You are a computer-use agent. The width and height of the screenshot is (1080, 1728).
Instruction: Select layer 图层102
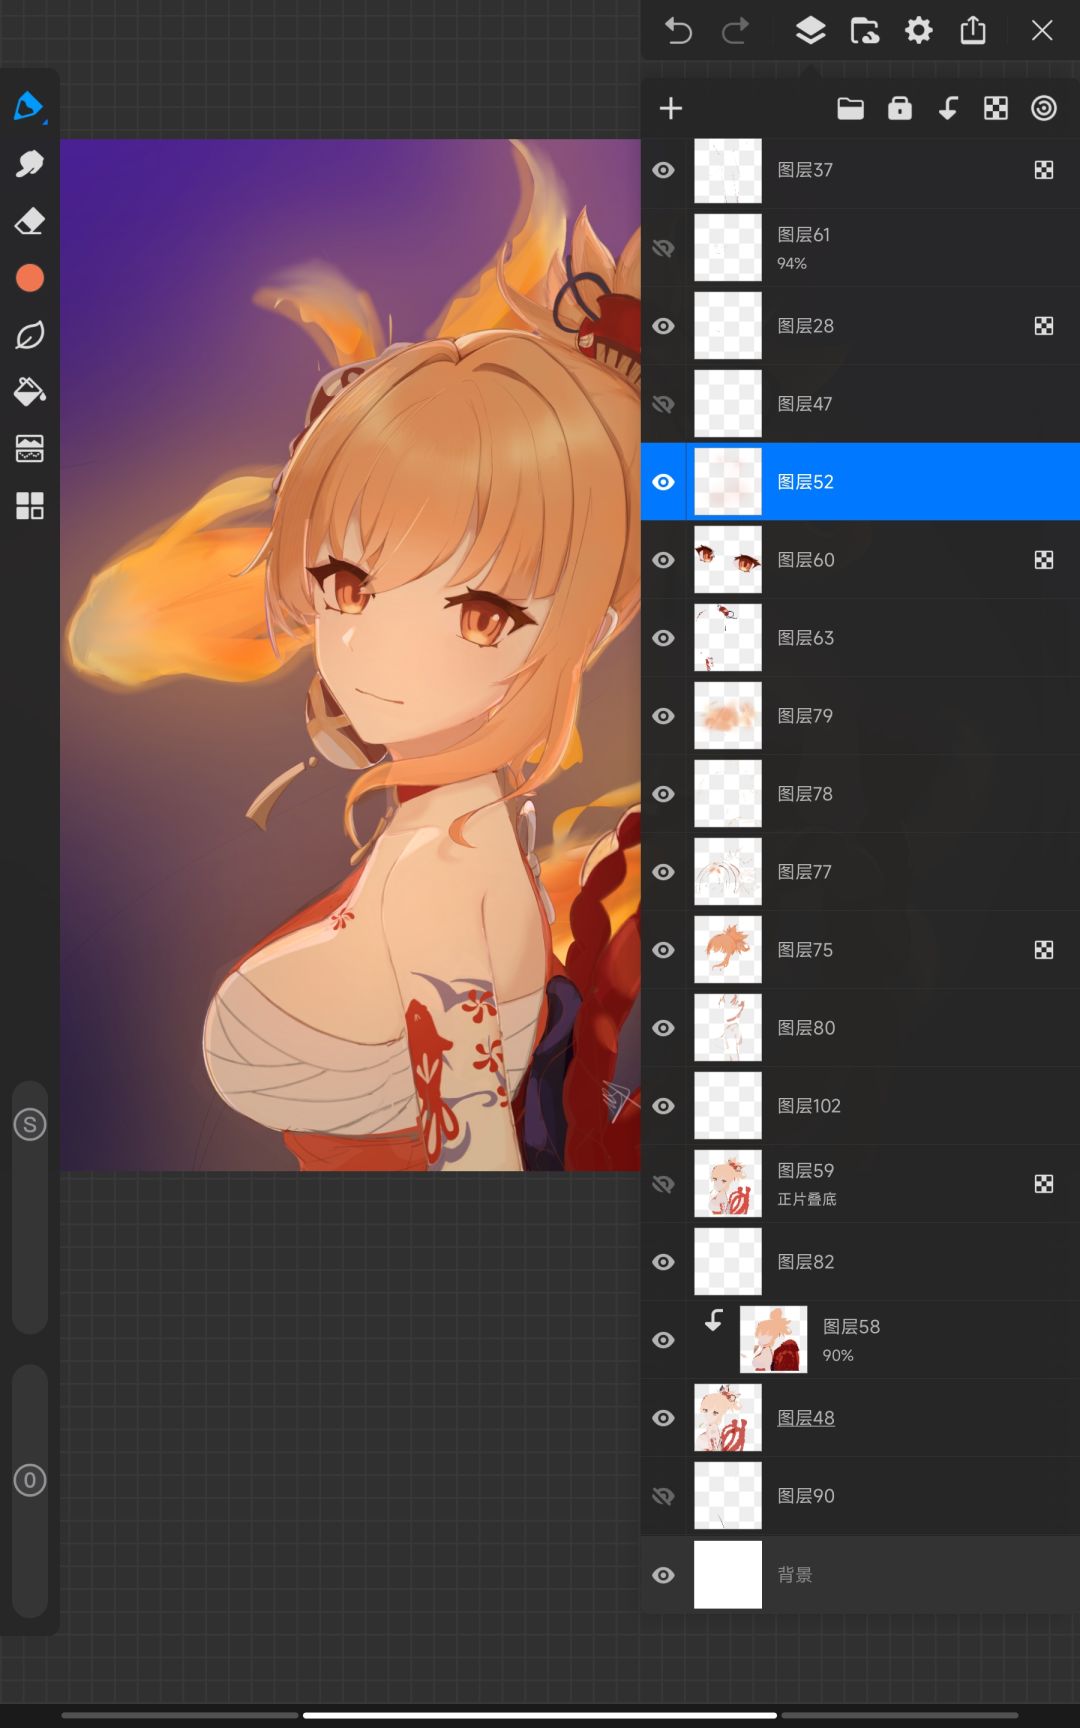(860, 1106)
